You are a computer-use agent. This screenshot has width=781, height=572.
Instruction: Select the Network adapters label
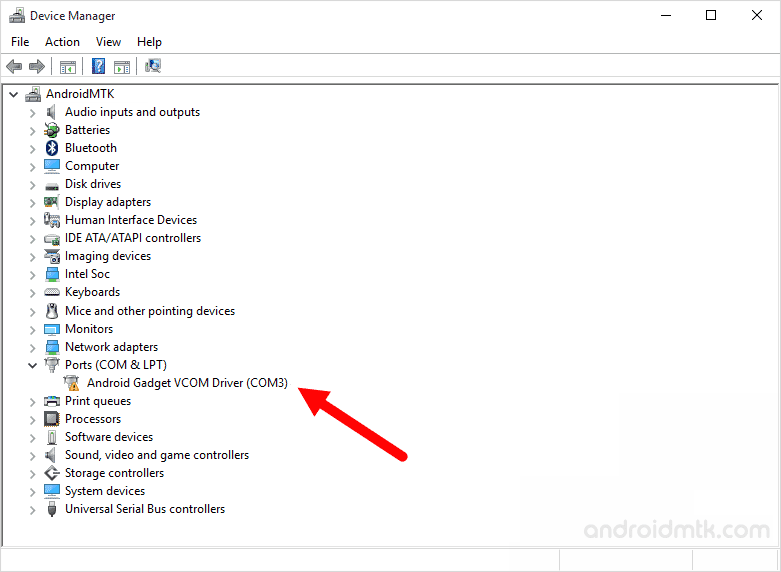[112, 347]
